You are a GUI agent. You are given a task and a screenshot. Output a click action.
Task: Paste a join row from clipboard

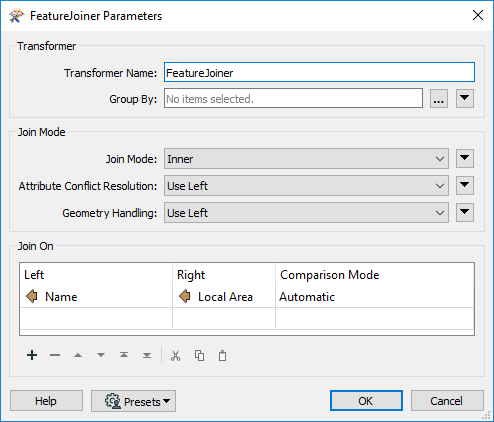(x=222, y=356)
